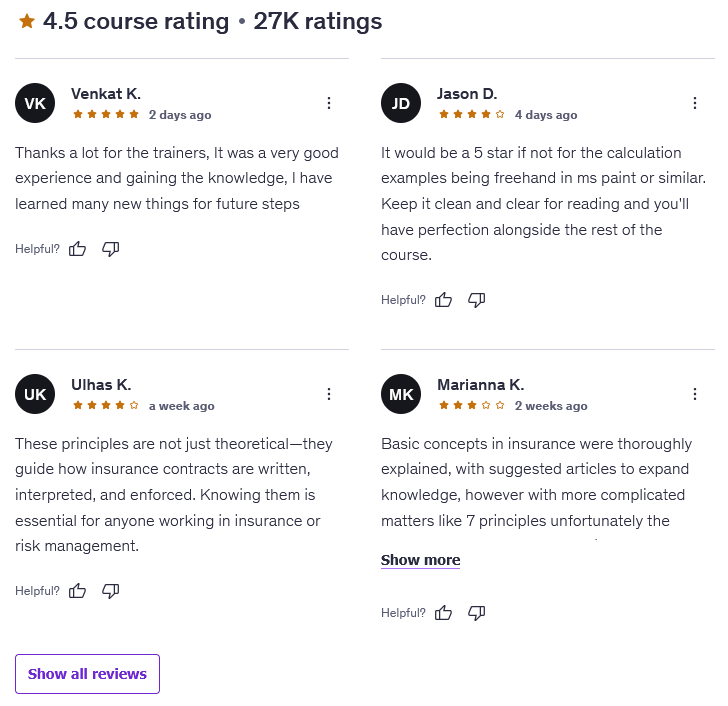The image size is (728, 706).
Task: Thumbs down Marianna K.'s review
Action: (x=477, y=613)
